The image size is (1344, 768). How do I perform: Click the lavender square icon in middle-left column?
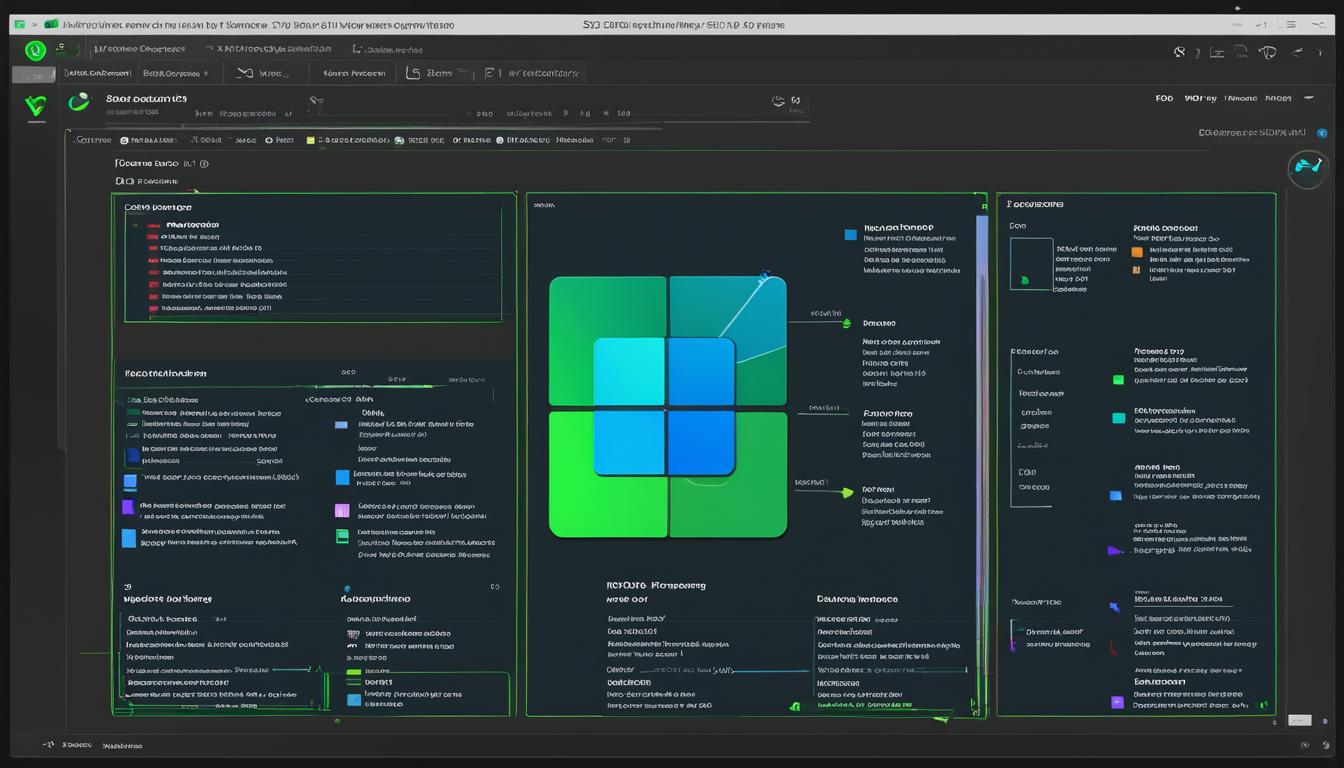point(341,510)
